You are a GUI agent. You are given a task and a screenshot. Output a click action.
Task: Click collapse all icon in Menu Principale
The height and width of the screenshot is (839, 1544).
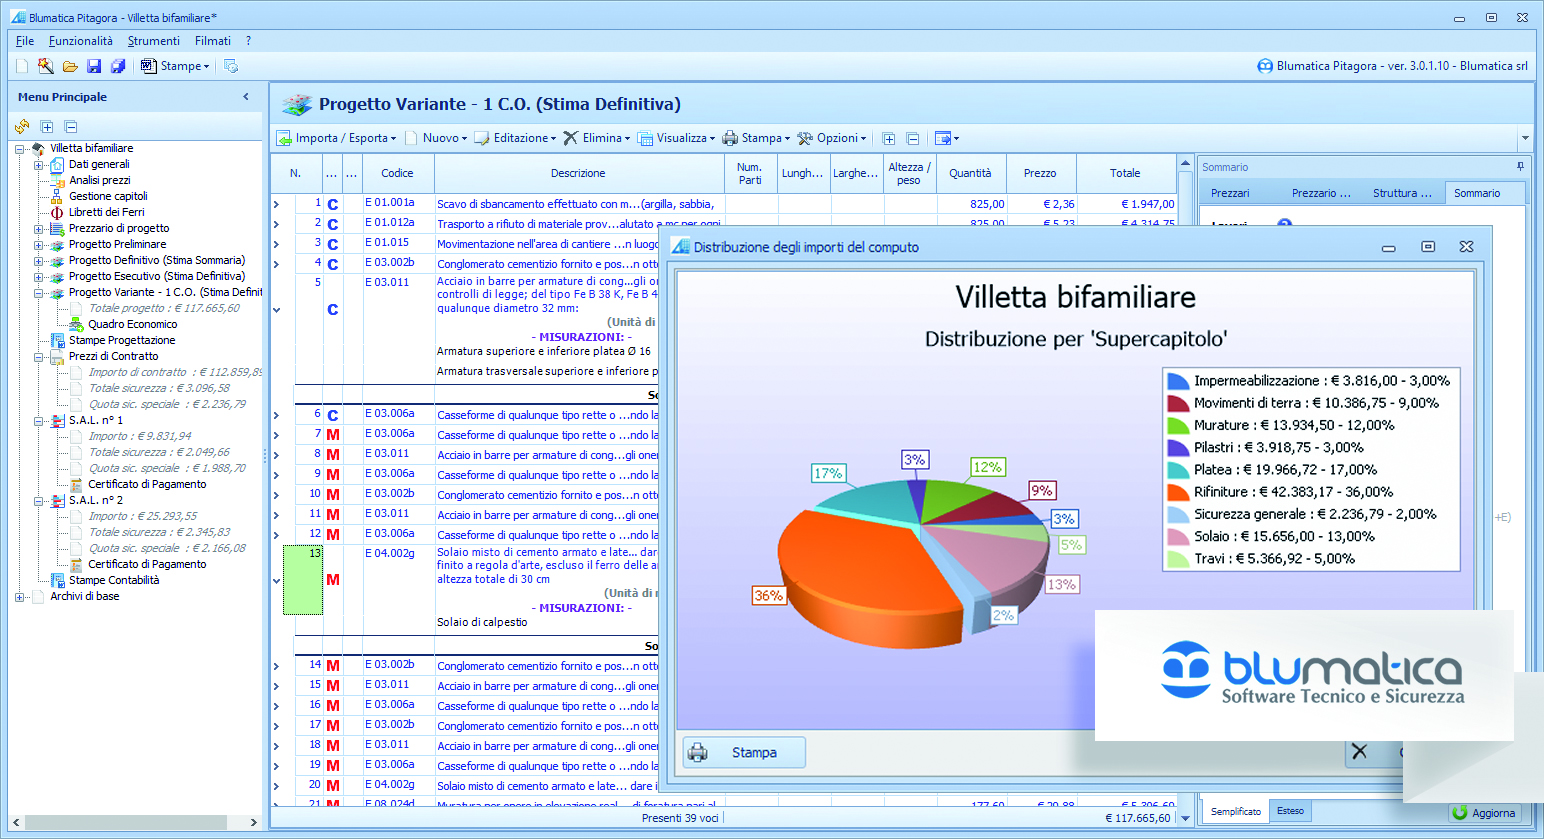click(71, 127)
